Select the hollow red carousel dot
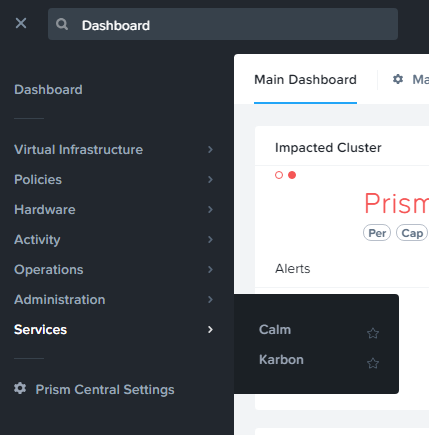 279,175
